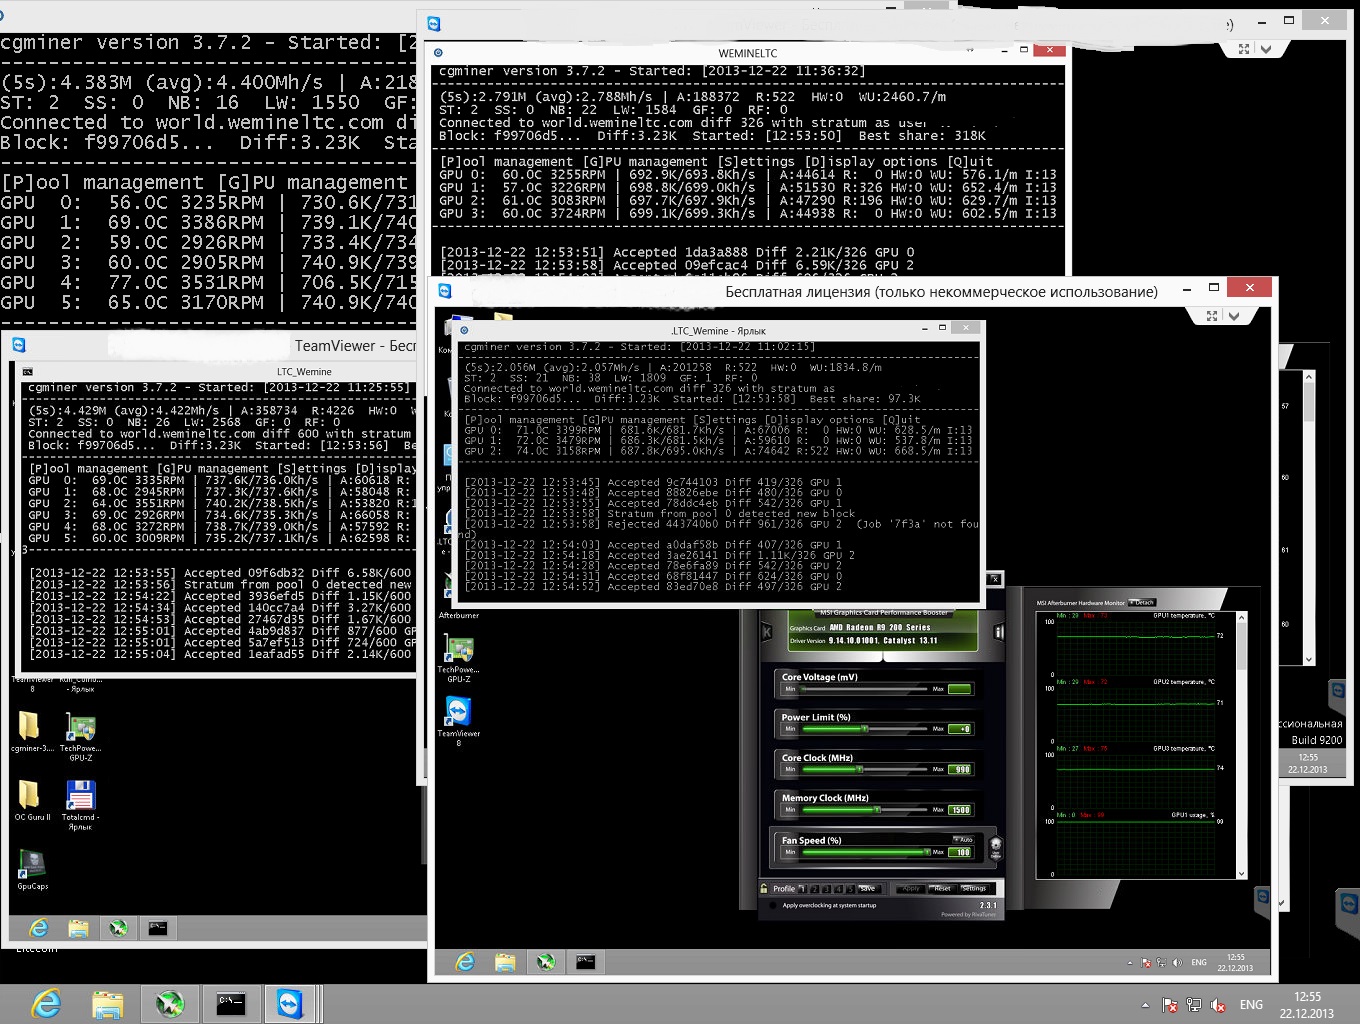Click the Memory Clock value field showing 1500
This screenshot has height=1024, width=1360.
pyautogui.click(x=960, y=809)
